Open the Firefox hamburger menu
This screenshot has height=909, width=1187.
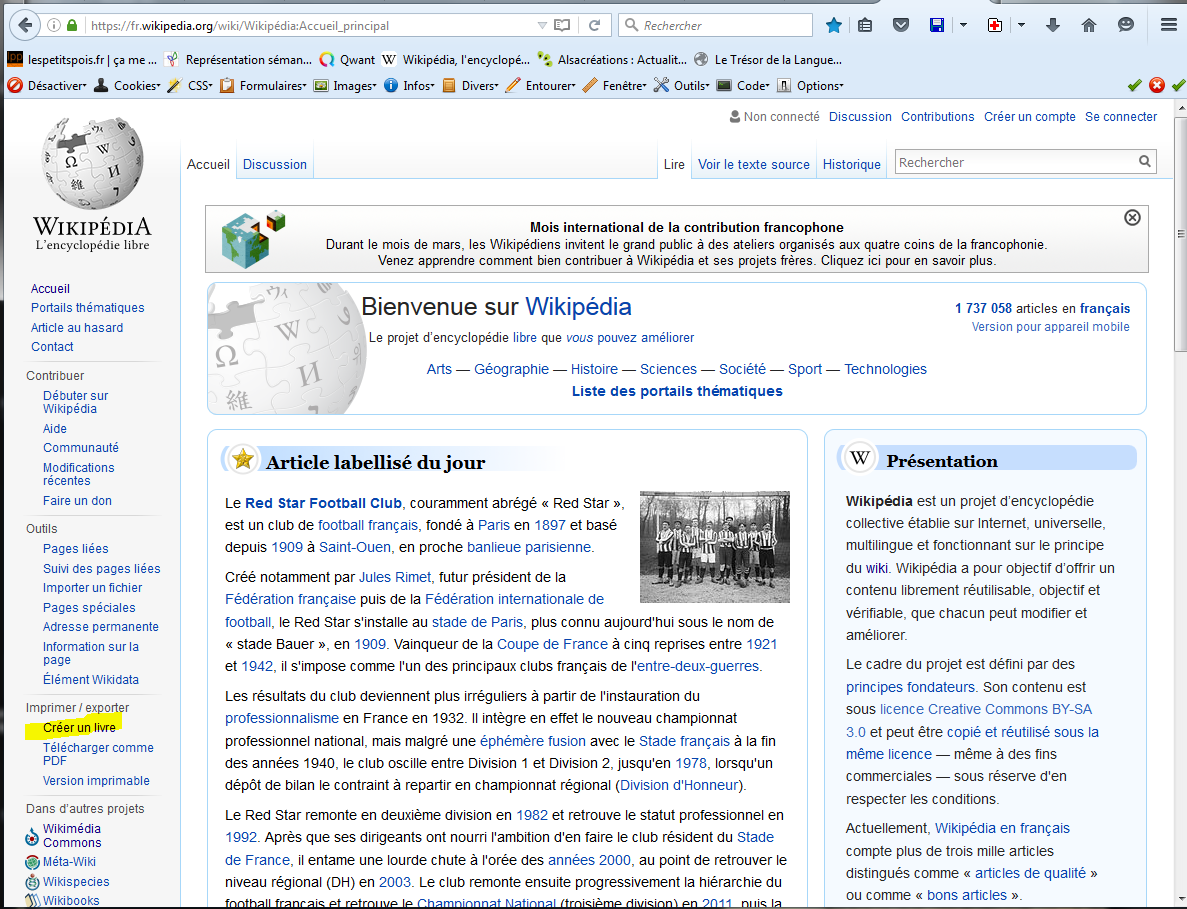[1168, 25]
